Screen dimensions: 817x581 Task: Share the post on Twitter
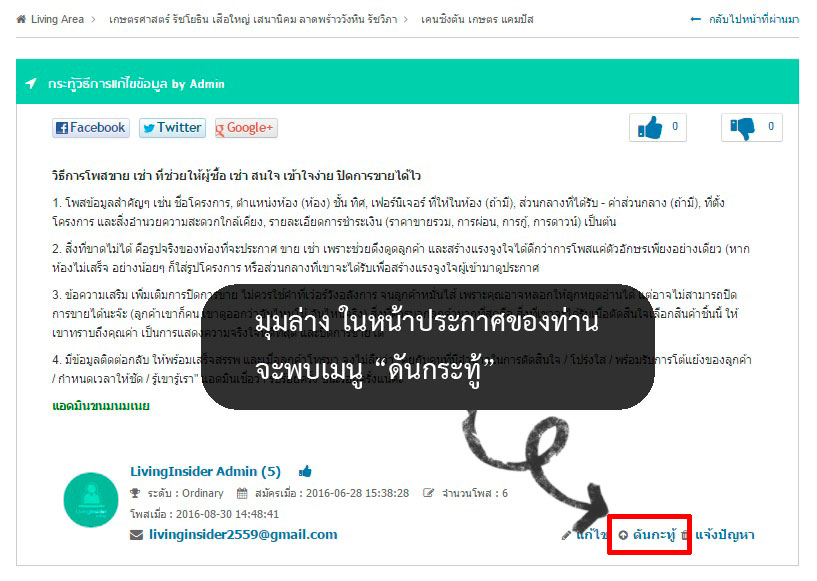pos(172,128)
